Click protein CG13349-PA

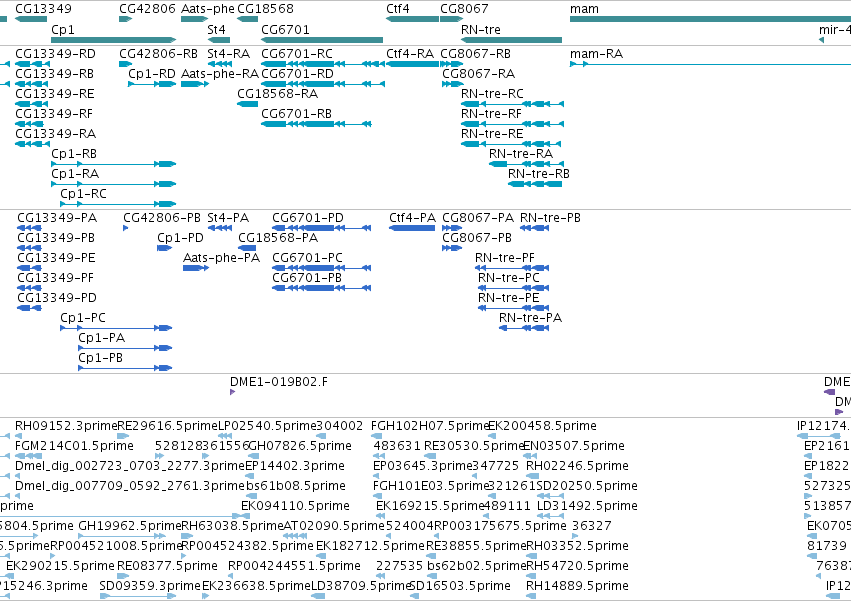click(57, 218)
